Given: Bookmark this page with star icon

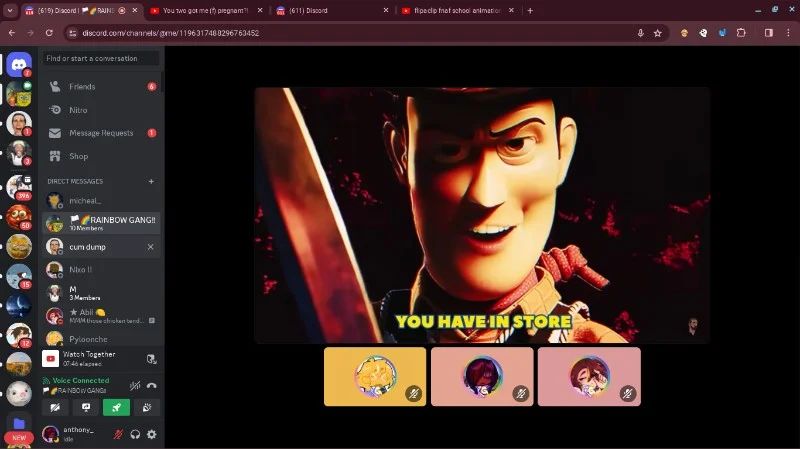Looking at the screenshot, I should coord(658,33).
